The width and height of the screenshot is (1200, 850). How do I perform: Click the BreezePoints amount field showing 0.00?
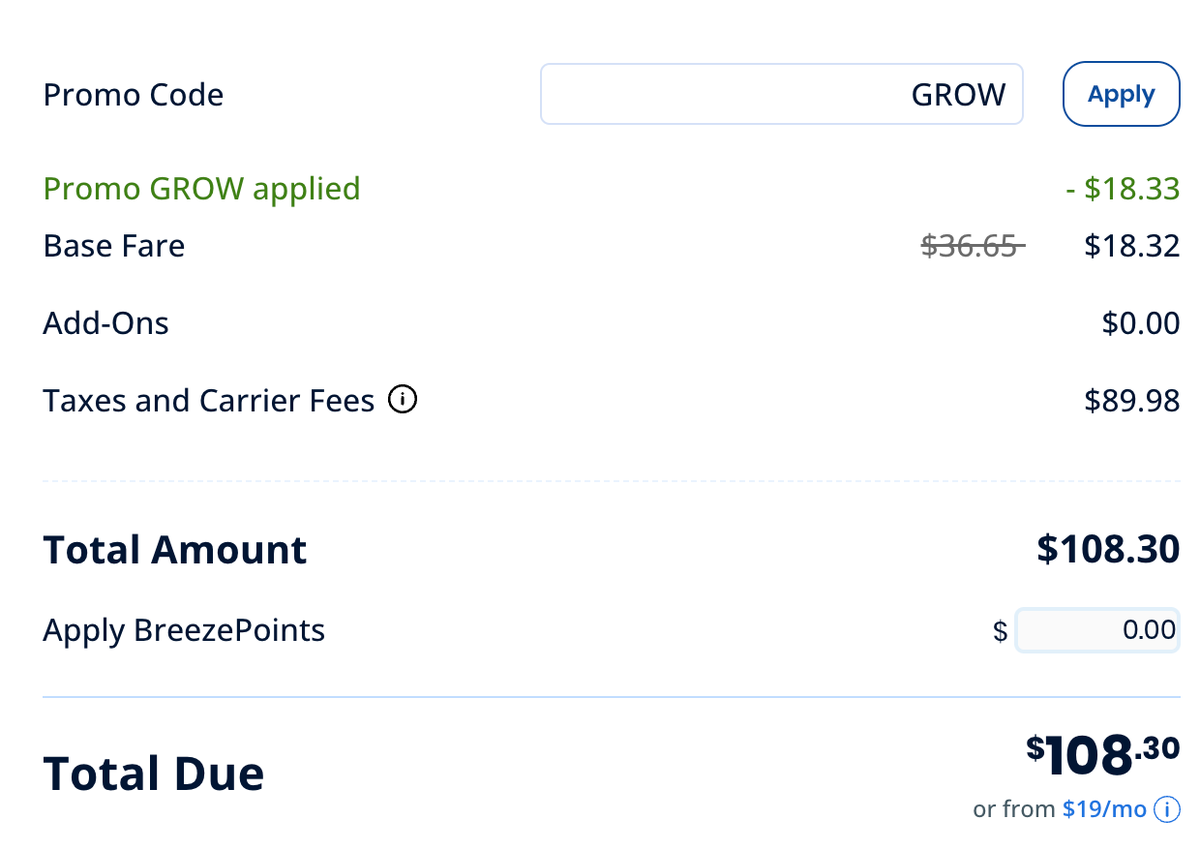tap(1097, 630)
